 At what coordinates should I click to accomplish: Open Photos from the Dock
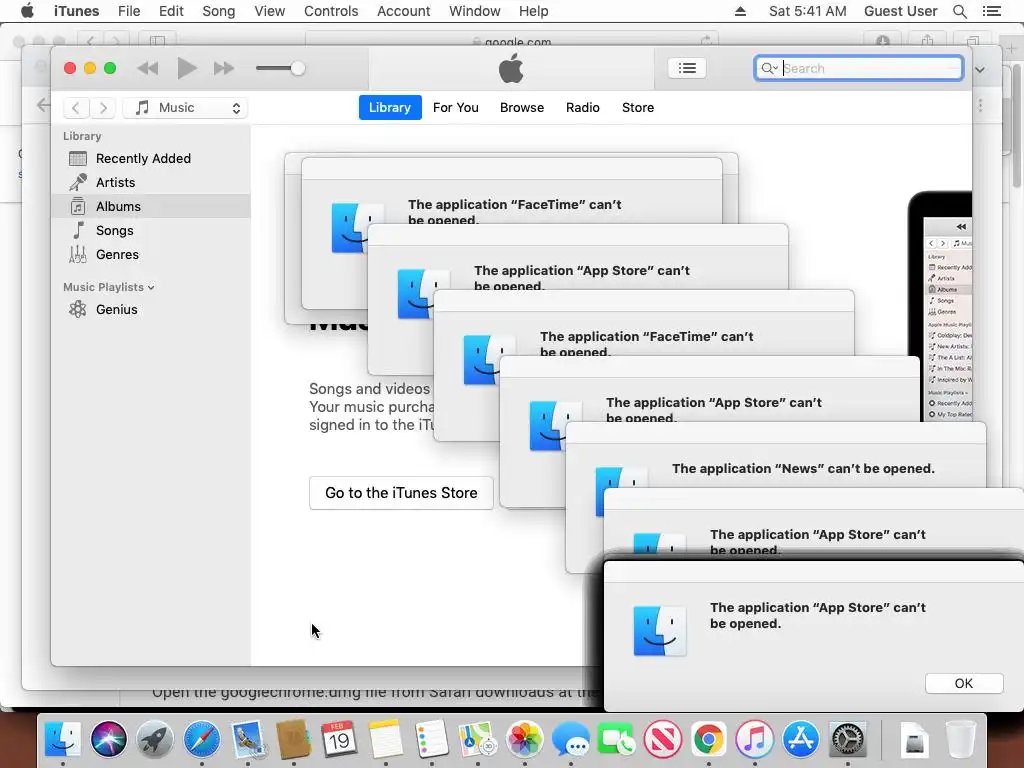(524, 739)
